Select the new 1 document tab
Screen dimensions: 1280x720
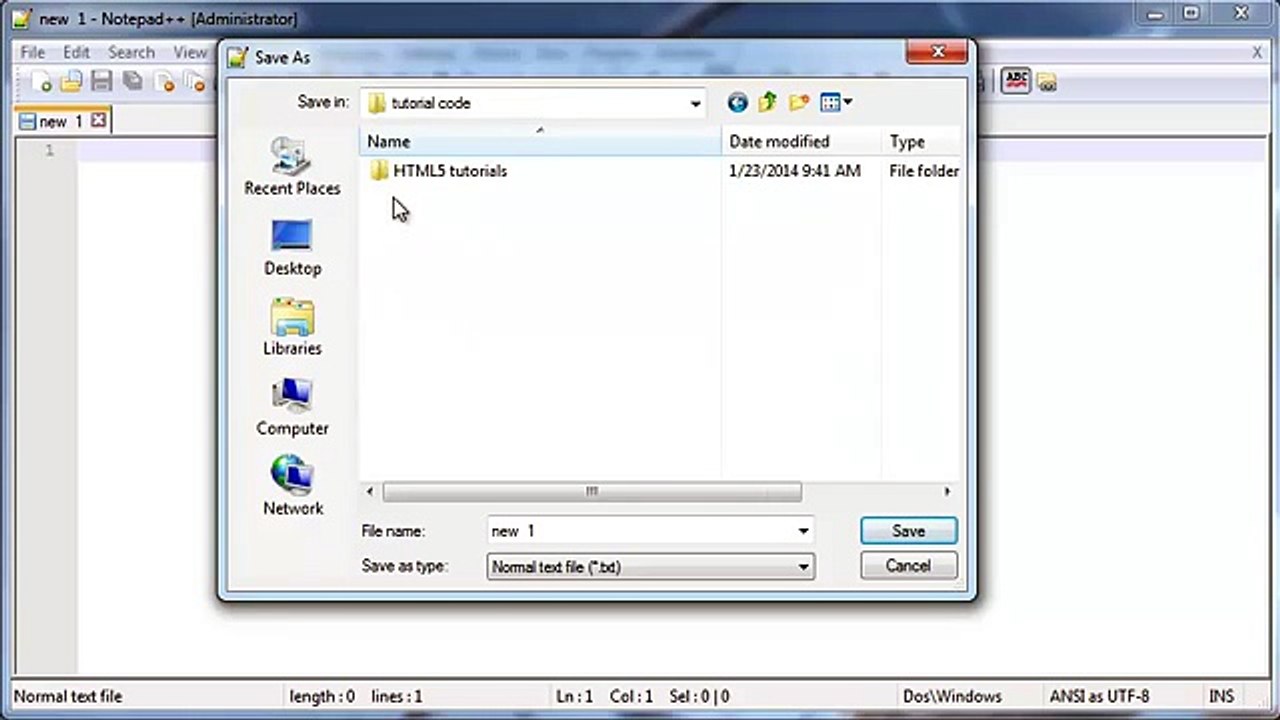coord(60,121)
